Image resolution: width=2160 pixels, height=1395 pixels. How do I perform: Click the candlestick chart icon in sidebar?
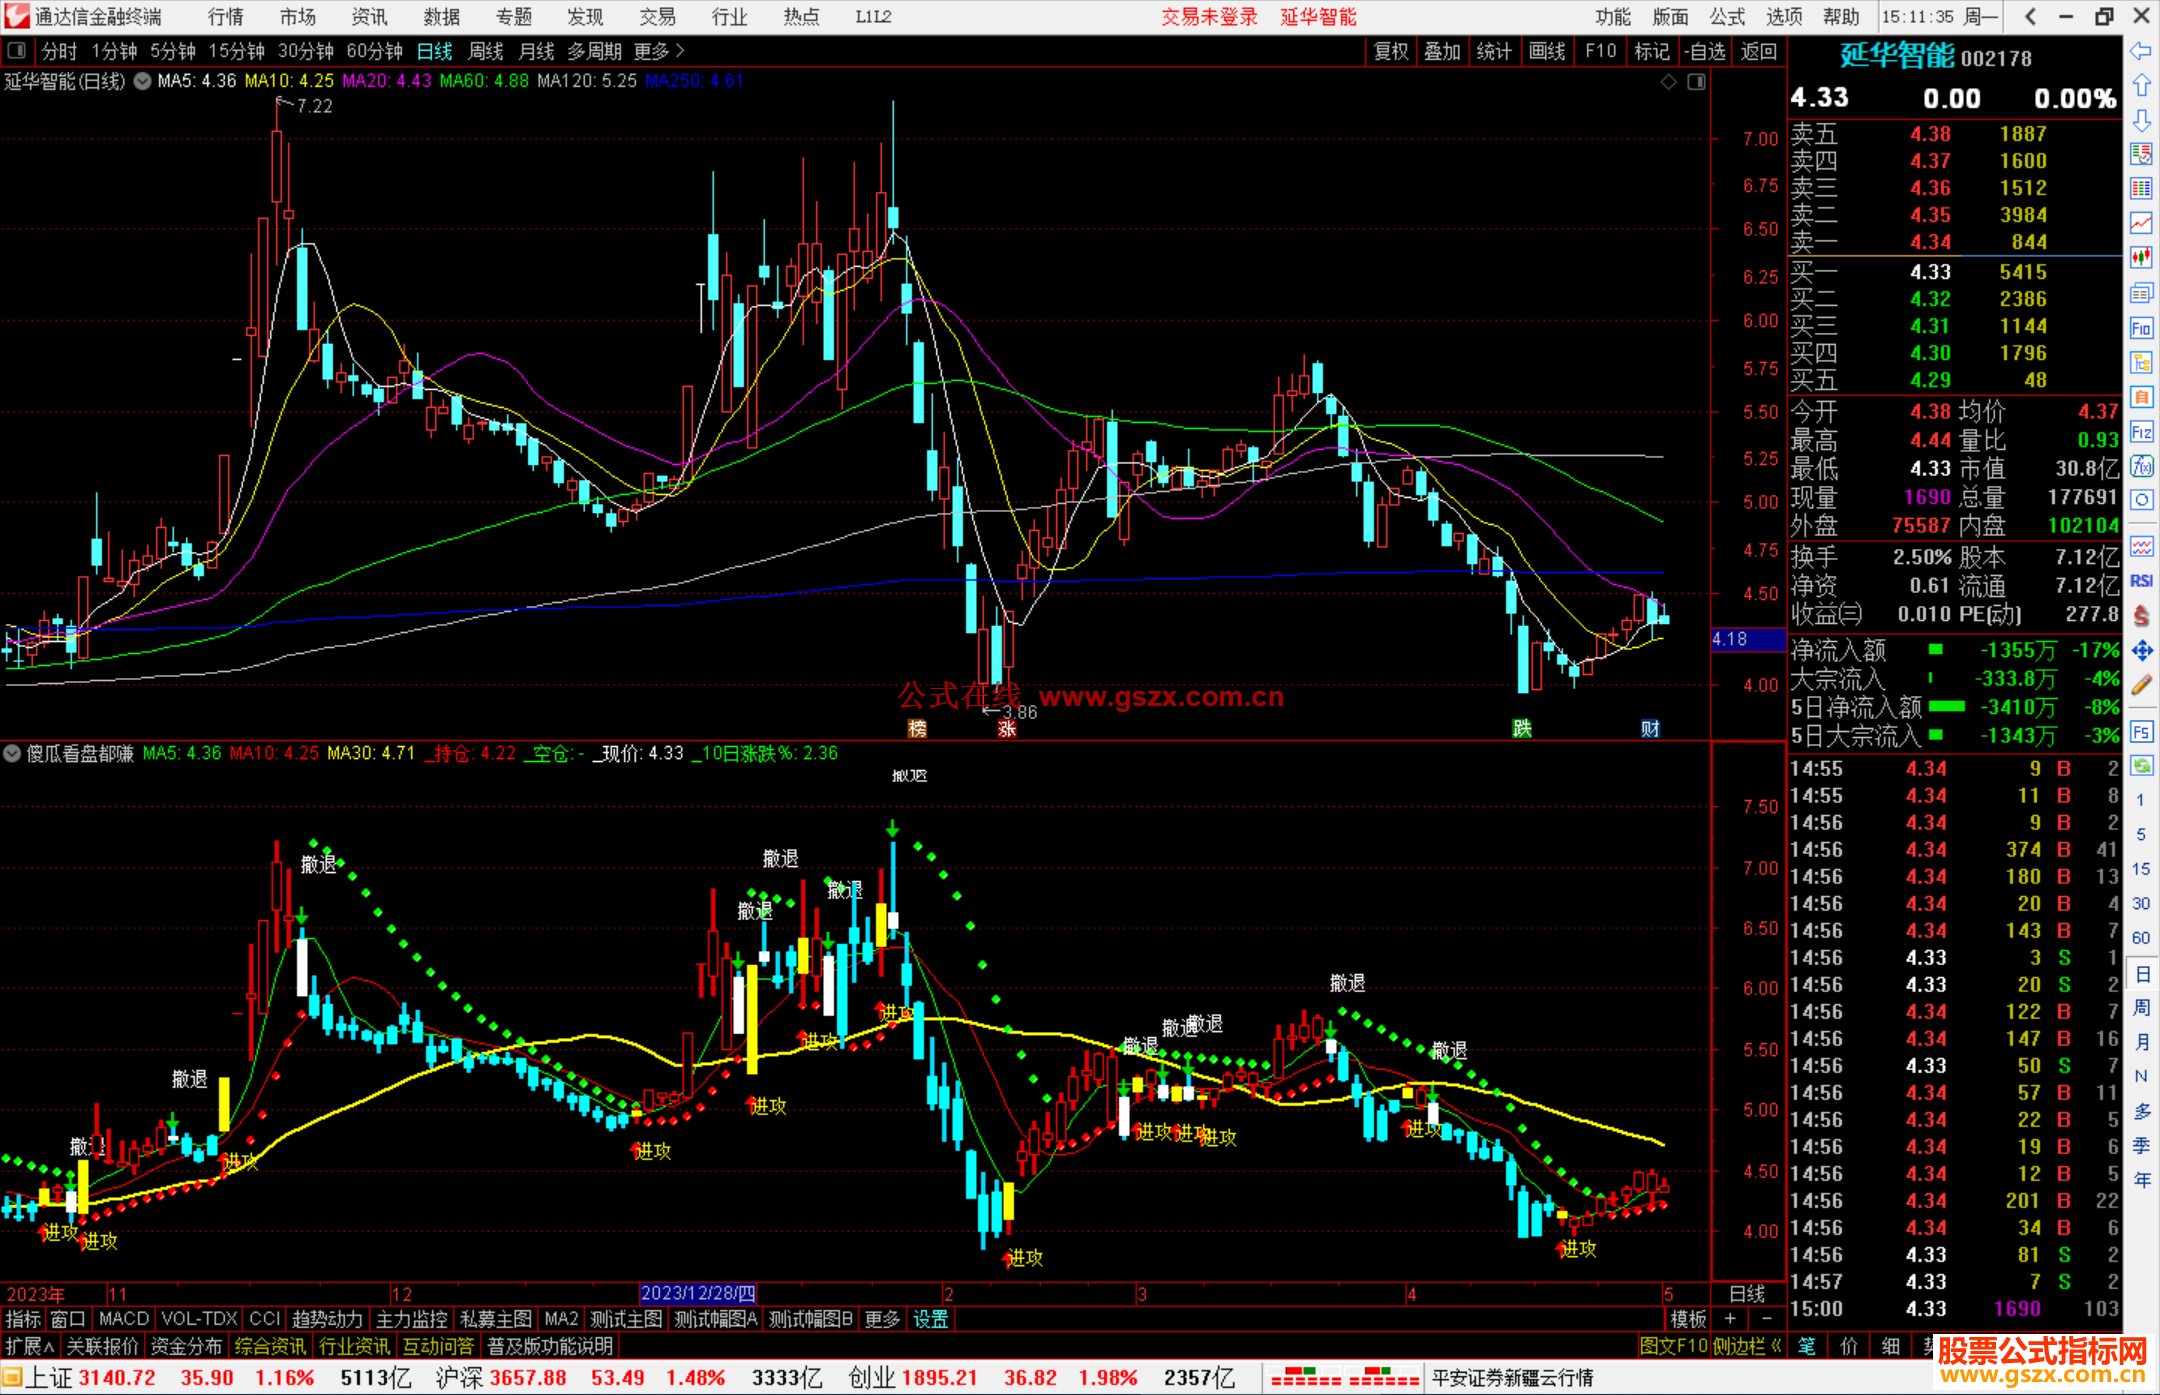2141,257
